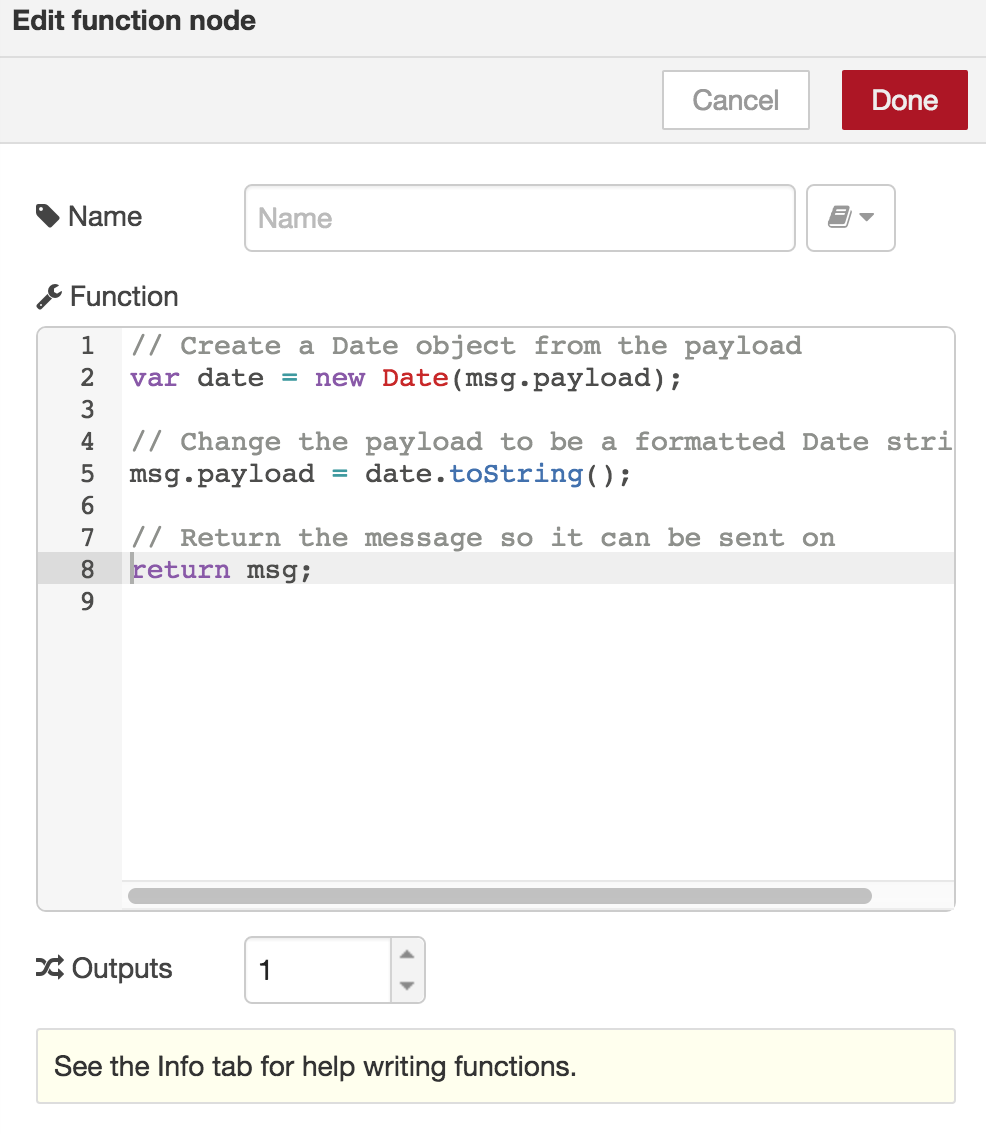Click the Cancel button
Image resolution: width=986 pixels, height=1134 pixels.
click(x=736, y=100)
